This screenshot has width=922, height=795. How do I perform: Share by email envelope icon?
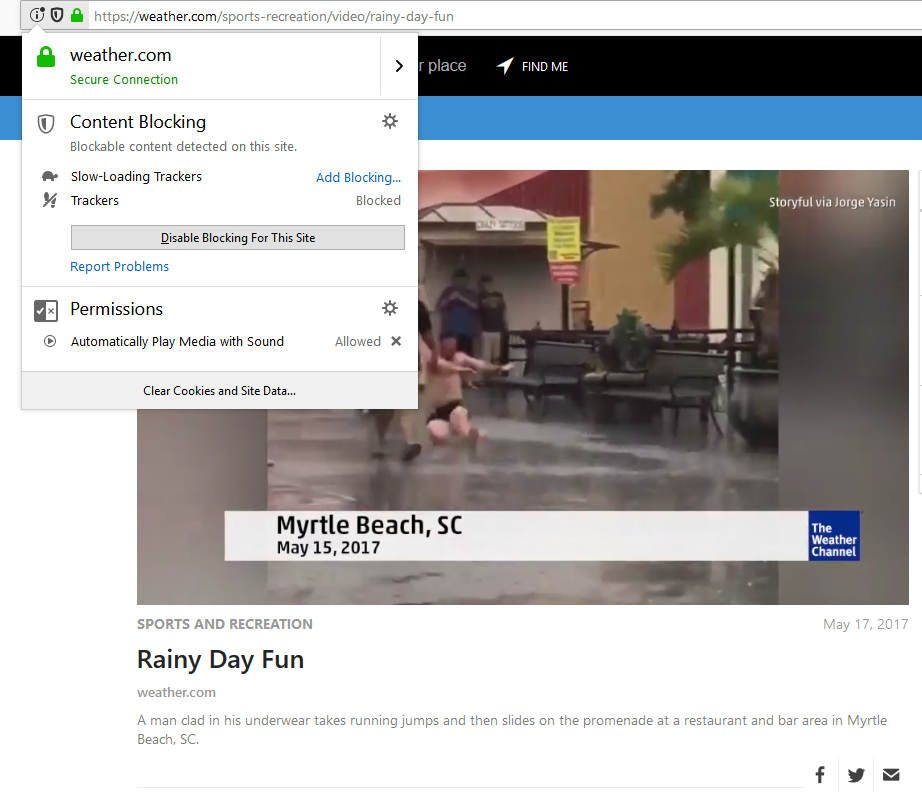pos(891,774)
